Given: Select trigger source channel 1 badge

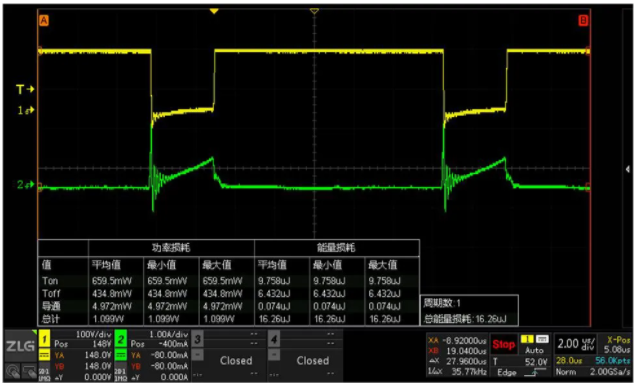Looking at the screenshot, I should tap(528, 339).
